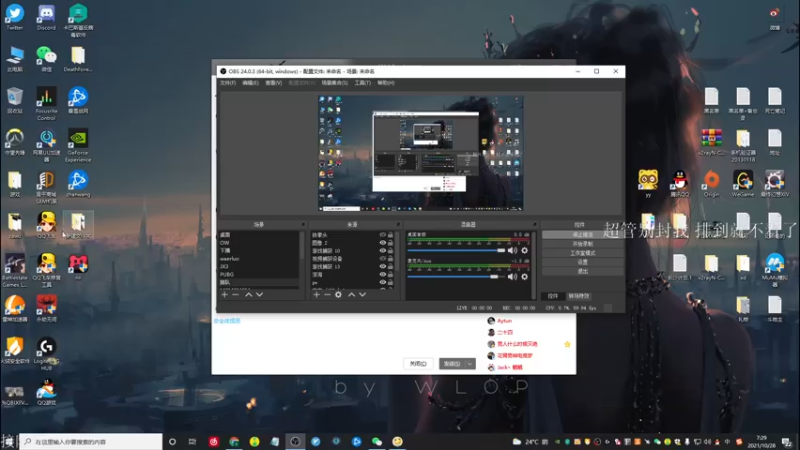Click 设置 button in OBS controls
This screenshot has width=800, height=450.
point(582,262)
